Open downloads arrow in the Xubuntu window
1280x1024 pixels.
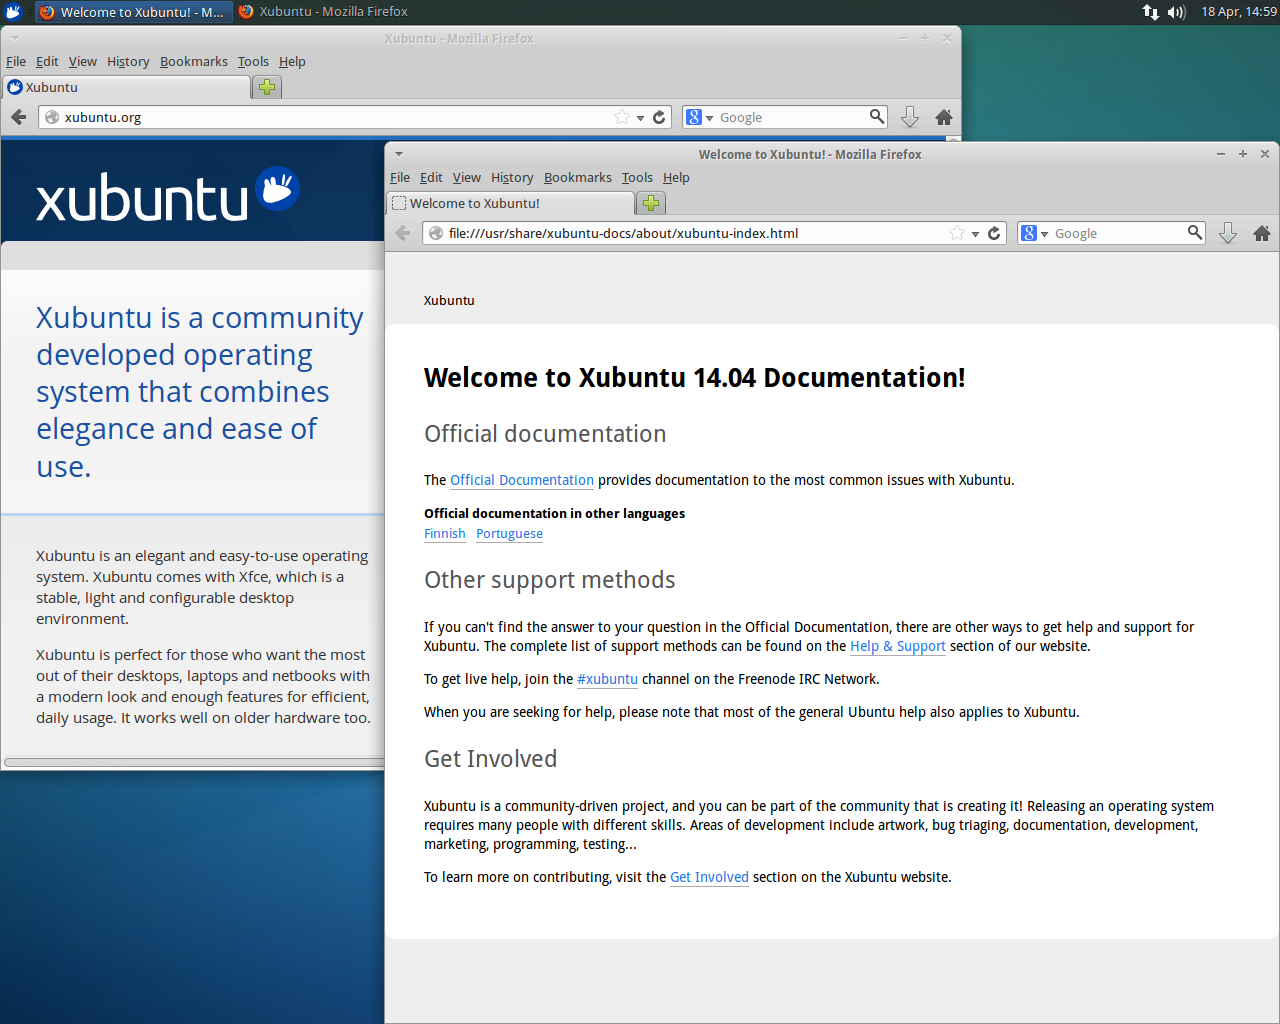(910, 117)
